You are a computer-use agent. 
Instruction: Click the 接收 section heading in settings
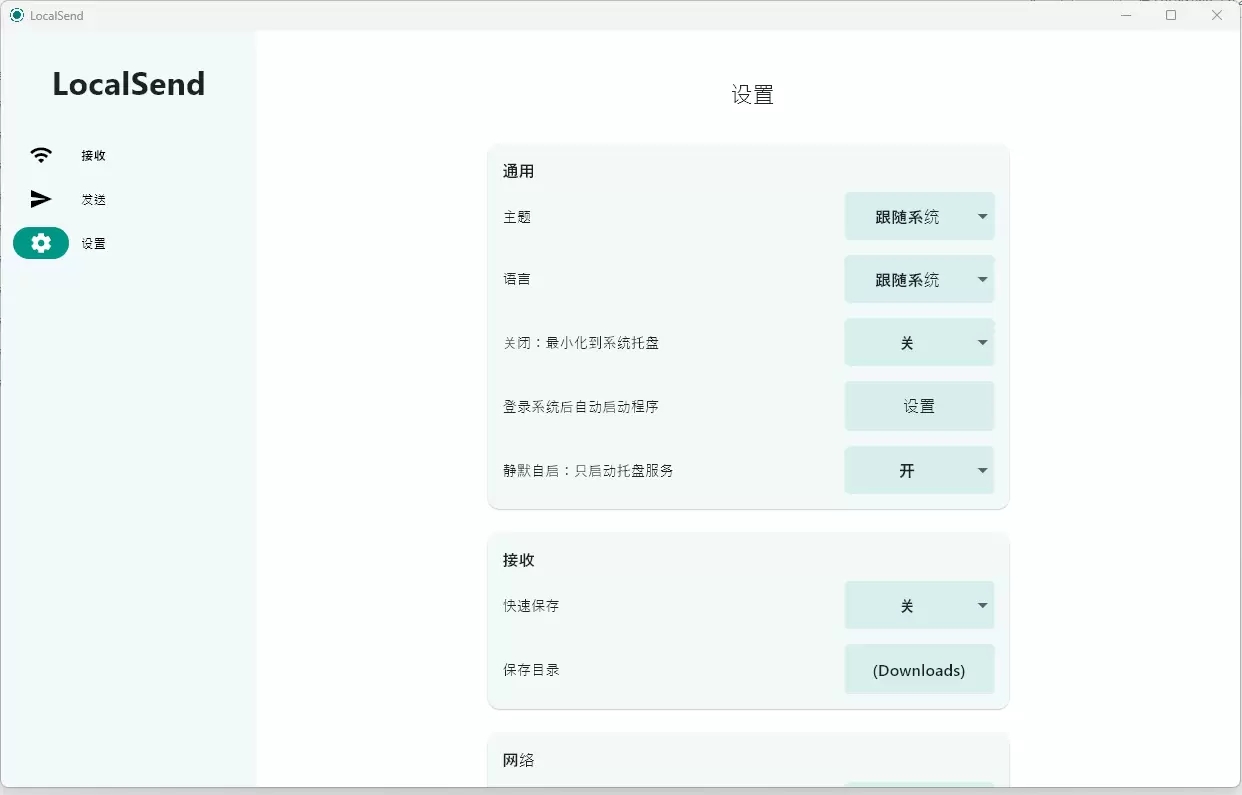pos(519,560)
